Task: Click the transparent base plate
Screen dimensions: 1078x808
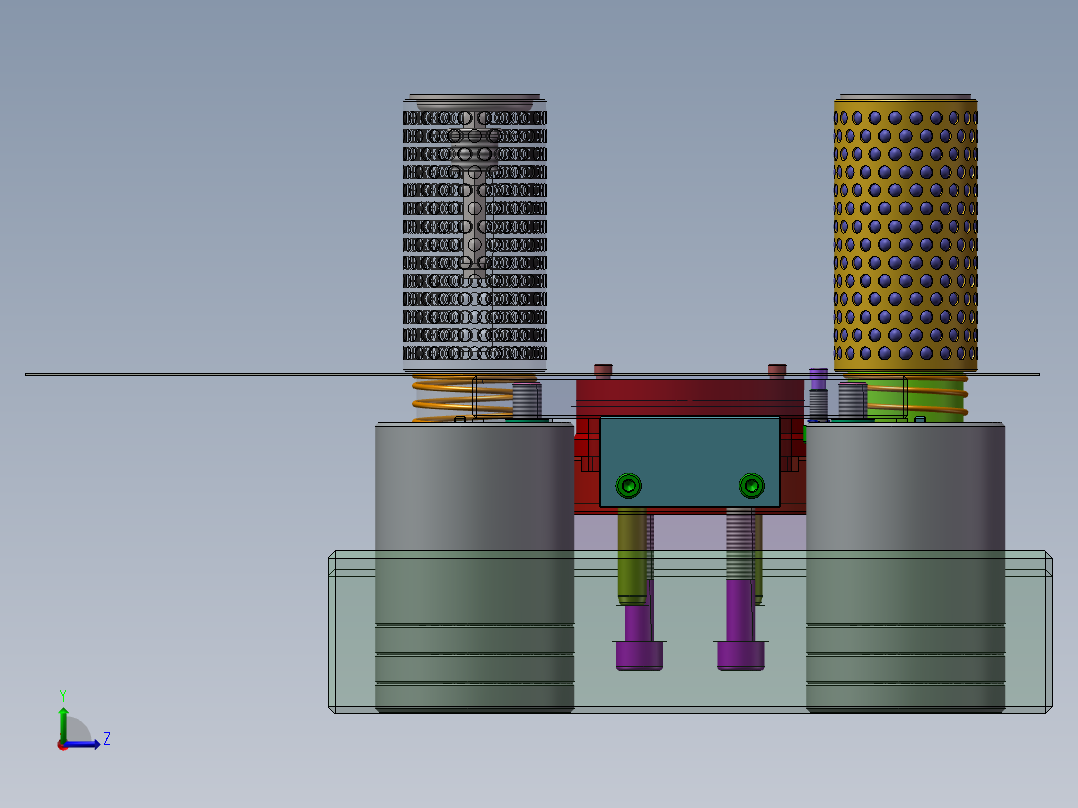Action: [x=690, y=632]
